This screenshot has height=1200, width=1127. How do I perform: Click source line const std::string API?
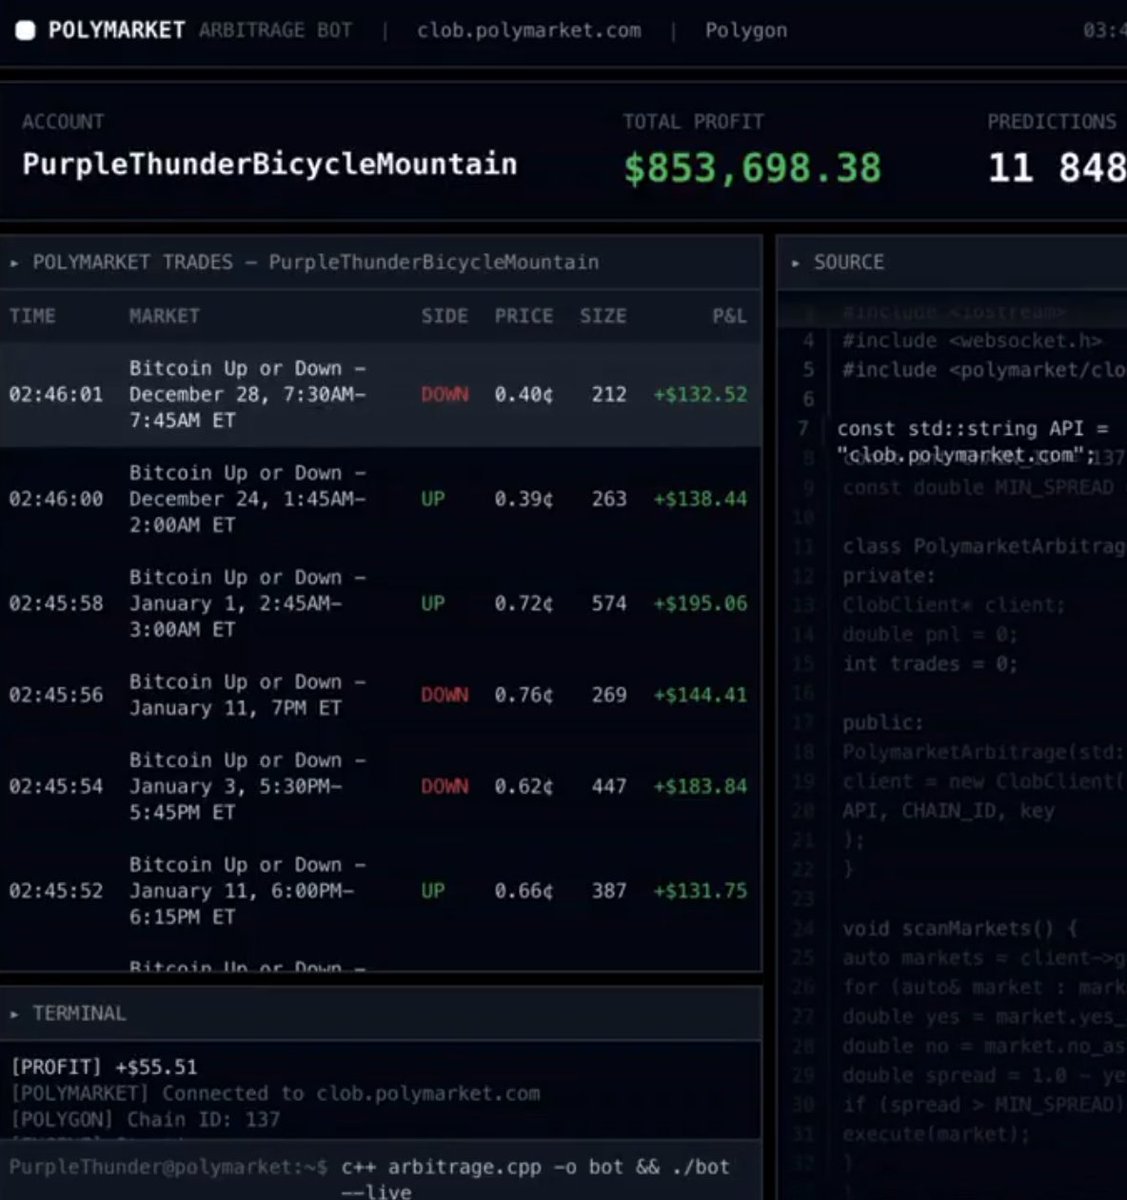point(973,429)
